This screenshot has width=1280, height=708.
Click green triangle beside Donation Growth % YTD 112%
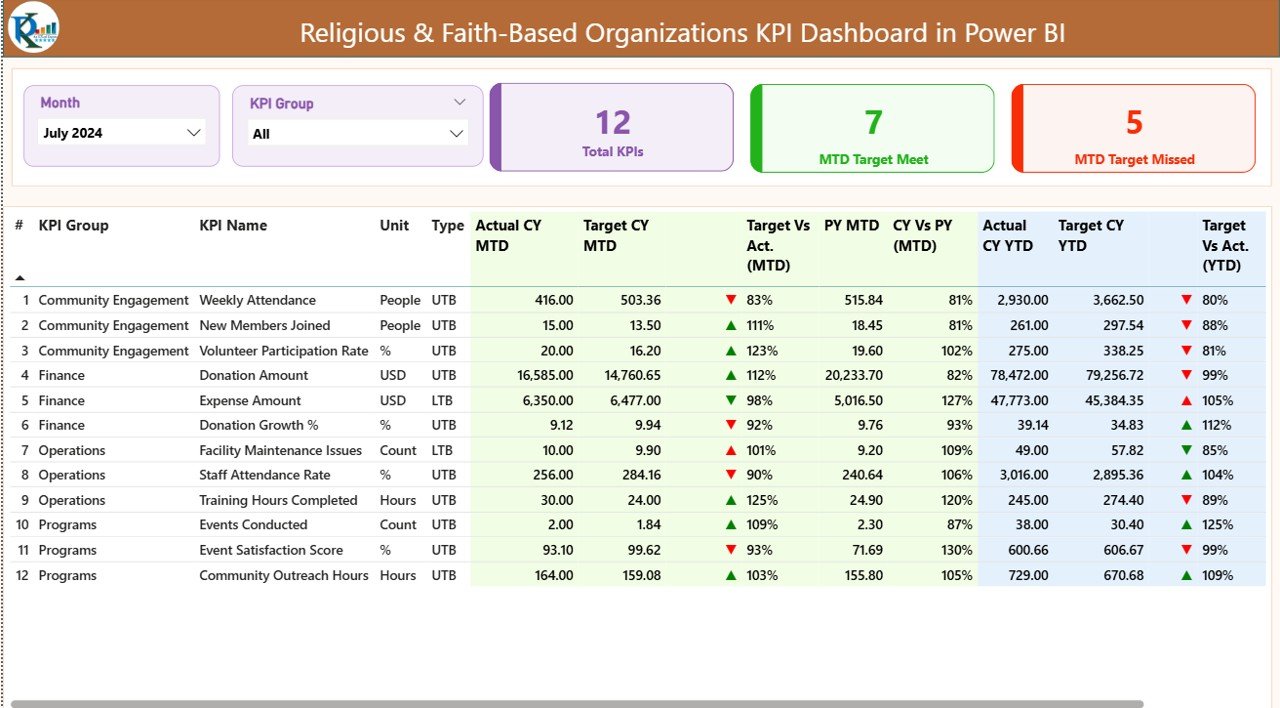[1186, 424]
